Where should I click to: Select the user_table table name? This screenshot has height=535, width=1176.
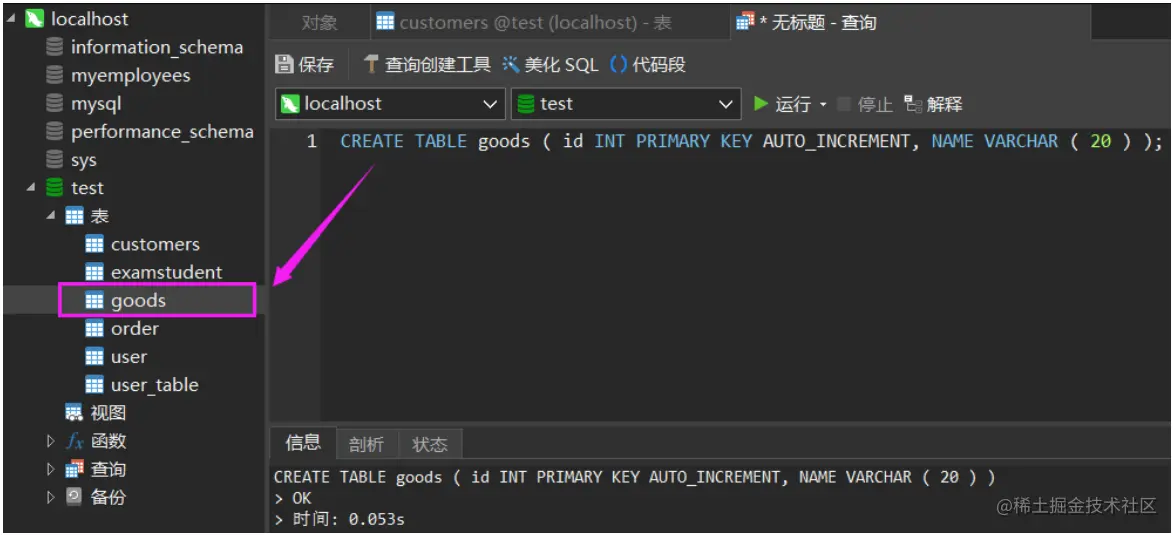click(x=154, y=385)
